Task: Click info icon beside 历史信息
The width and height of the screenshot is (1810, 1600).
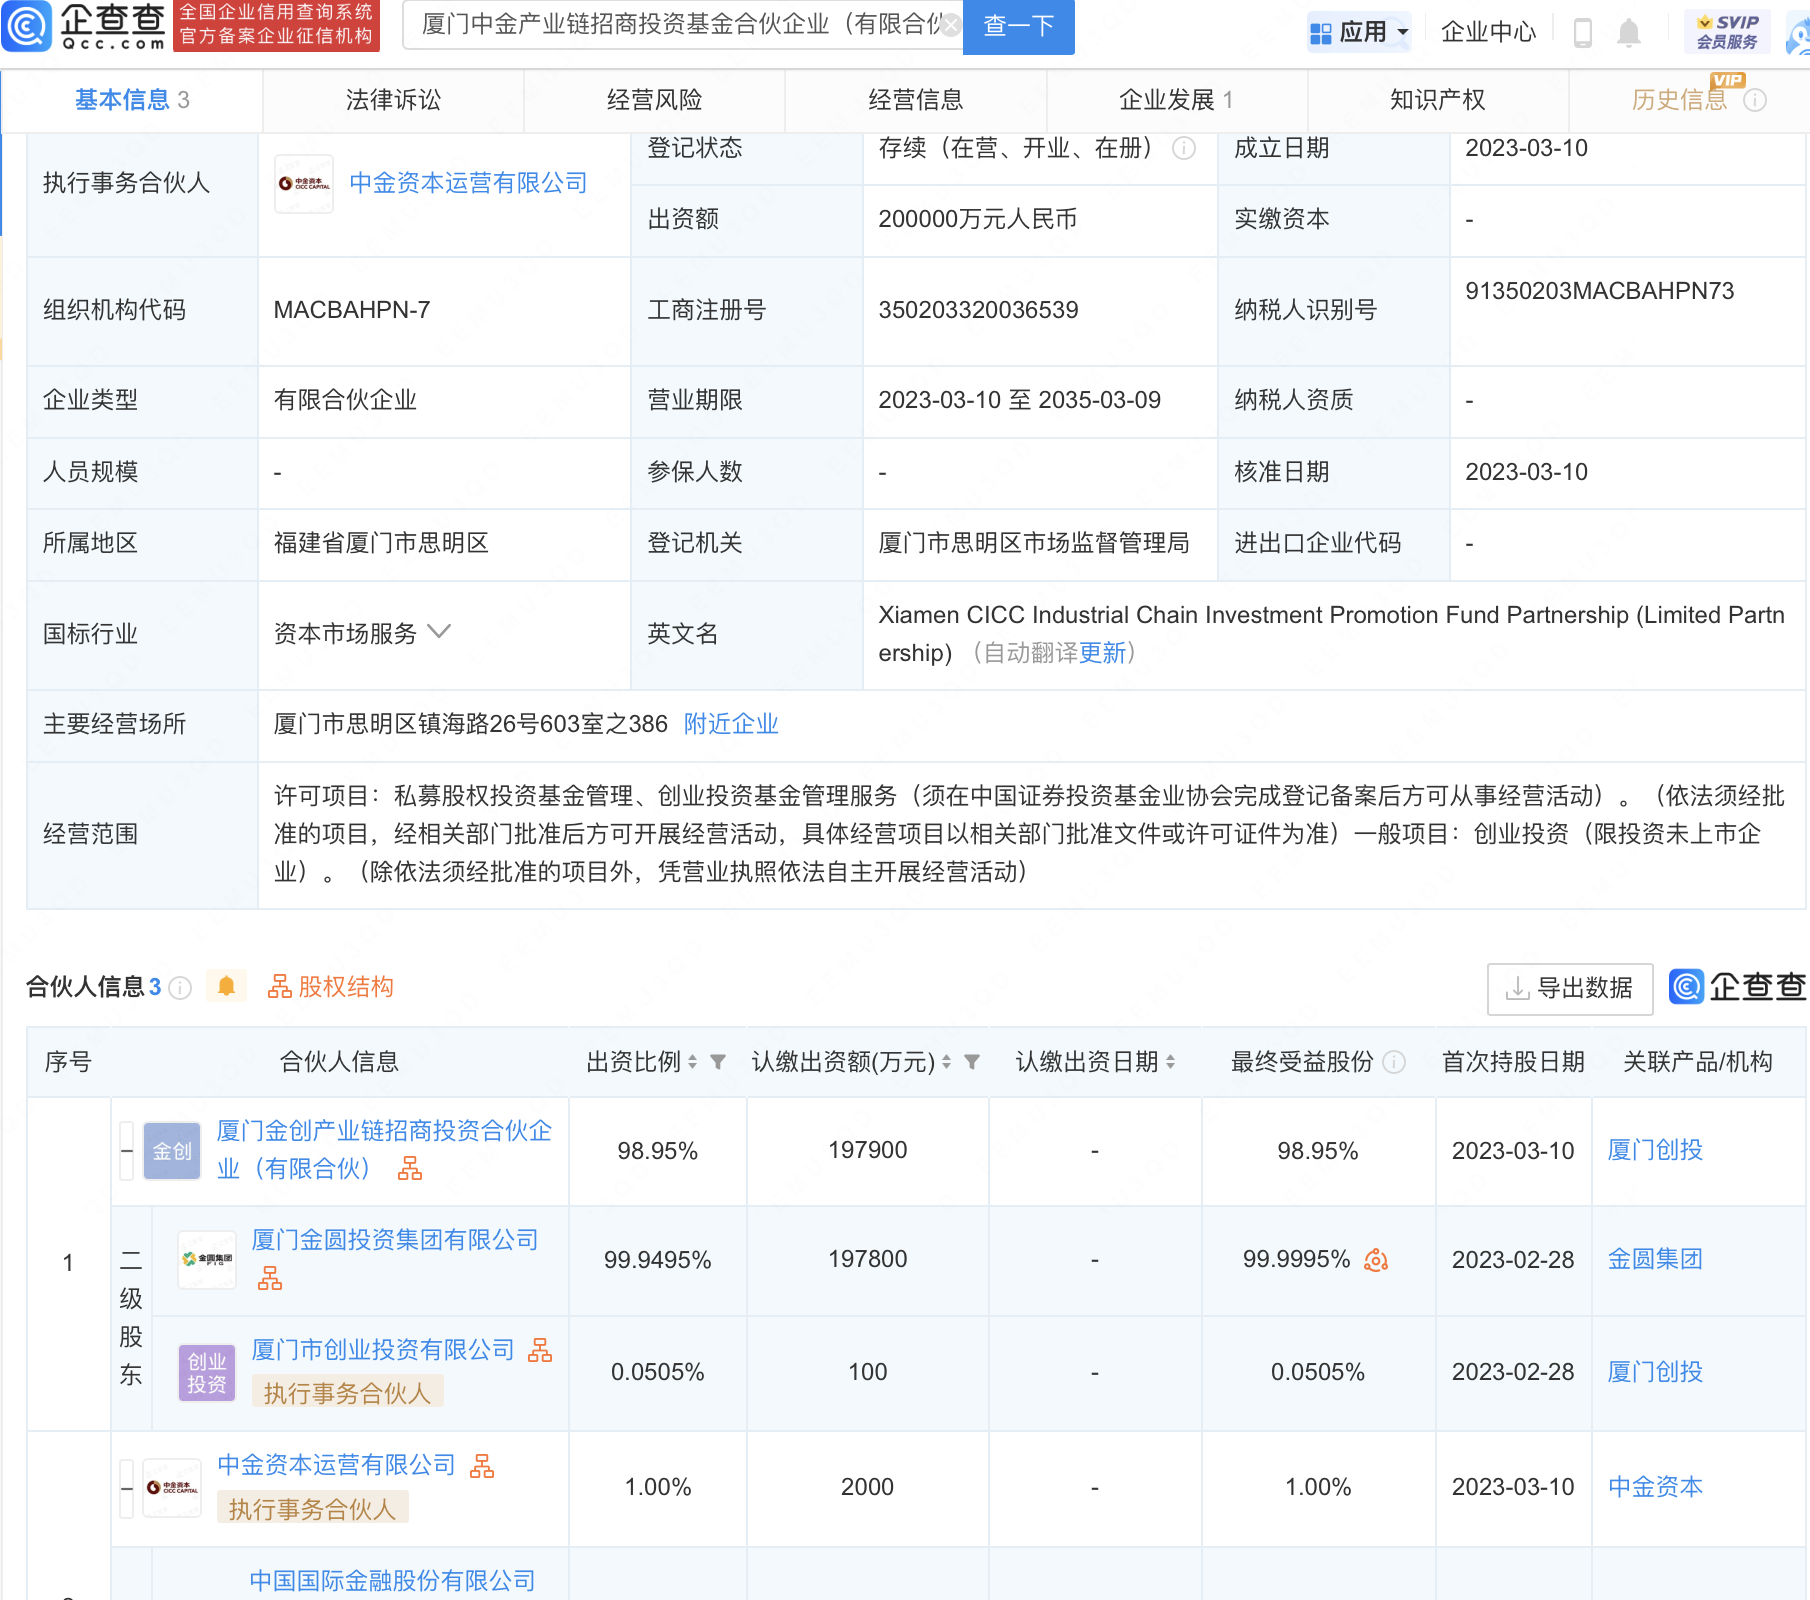Action: click(x=1755, y=100)
